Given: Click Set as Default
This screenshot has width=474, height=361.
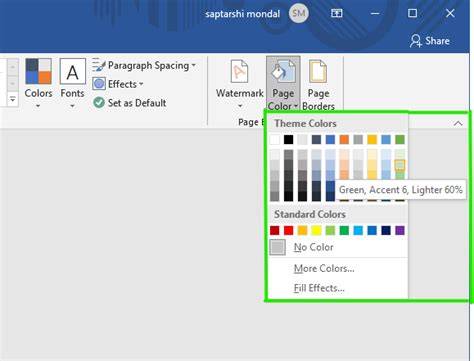Looking at the screenshot, I should pyautogui.click(x=129, y=103).
